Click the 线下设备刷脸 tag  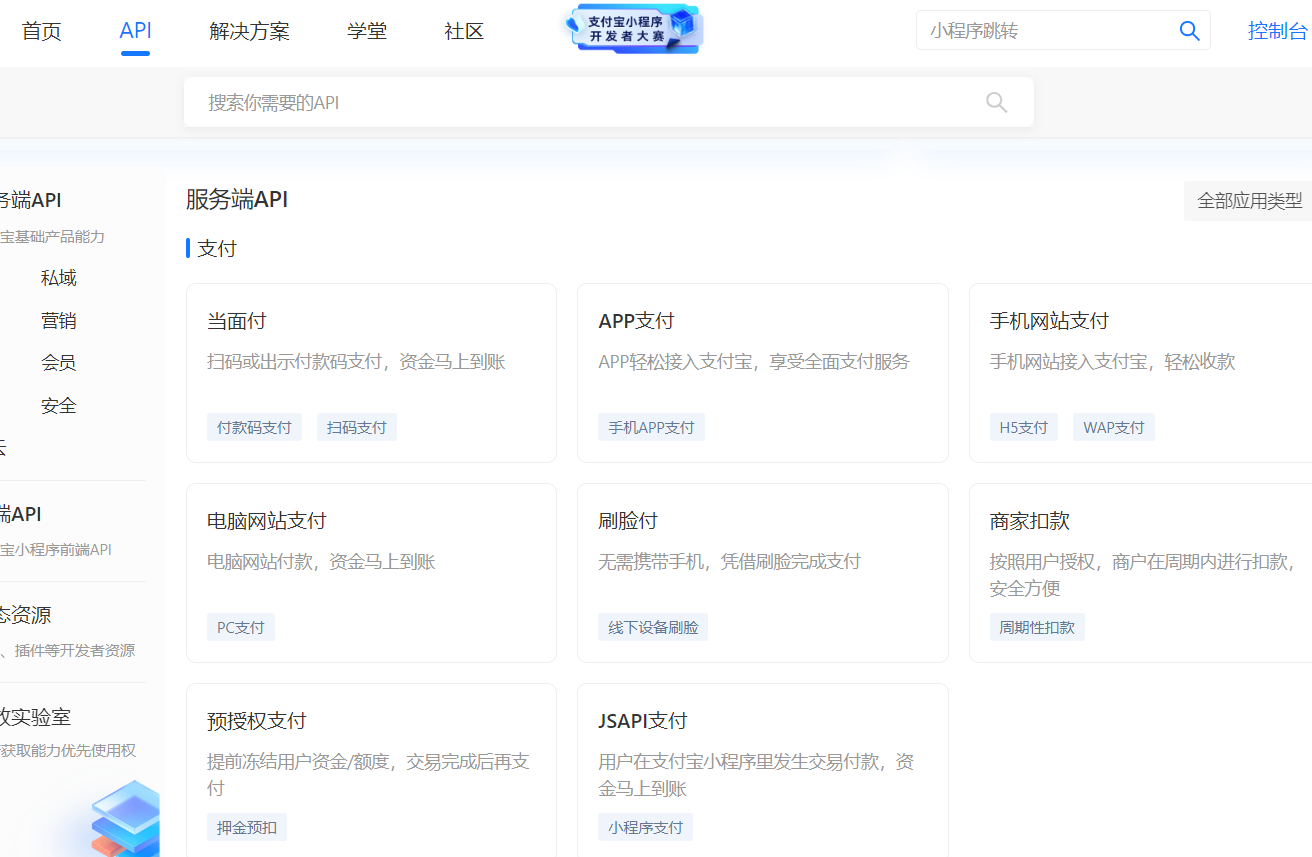[653, 627]
